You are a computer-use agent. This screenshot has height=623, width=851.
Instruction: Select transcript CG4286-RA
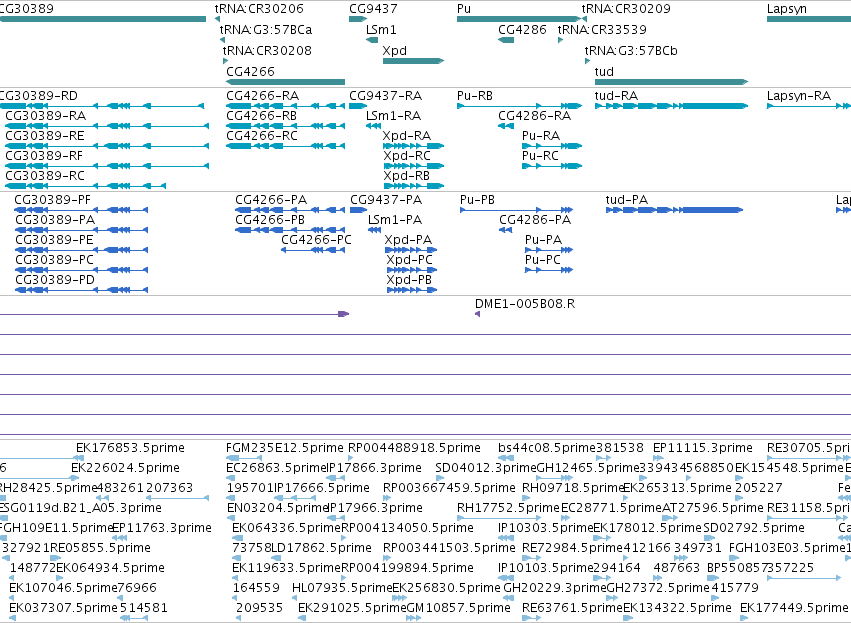pyautogui.click(x=535, y=116)
